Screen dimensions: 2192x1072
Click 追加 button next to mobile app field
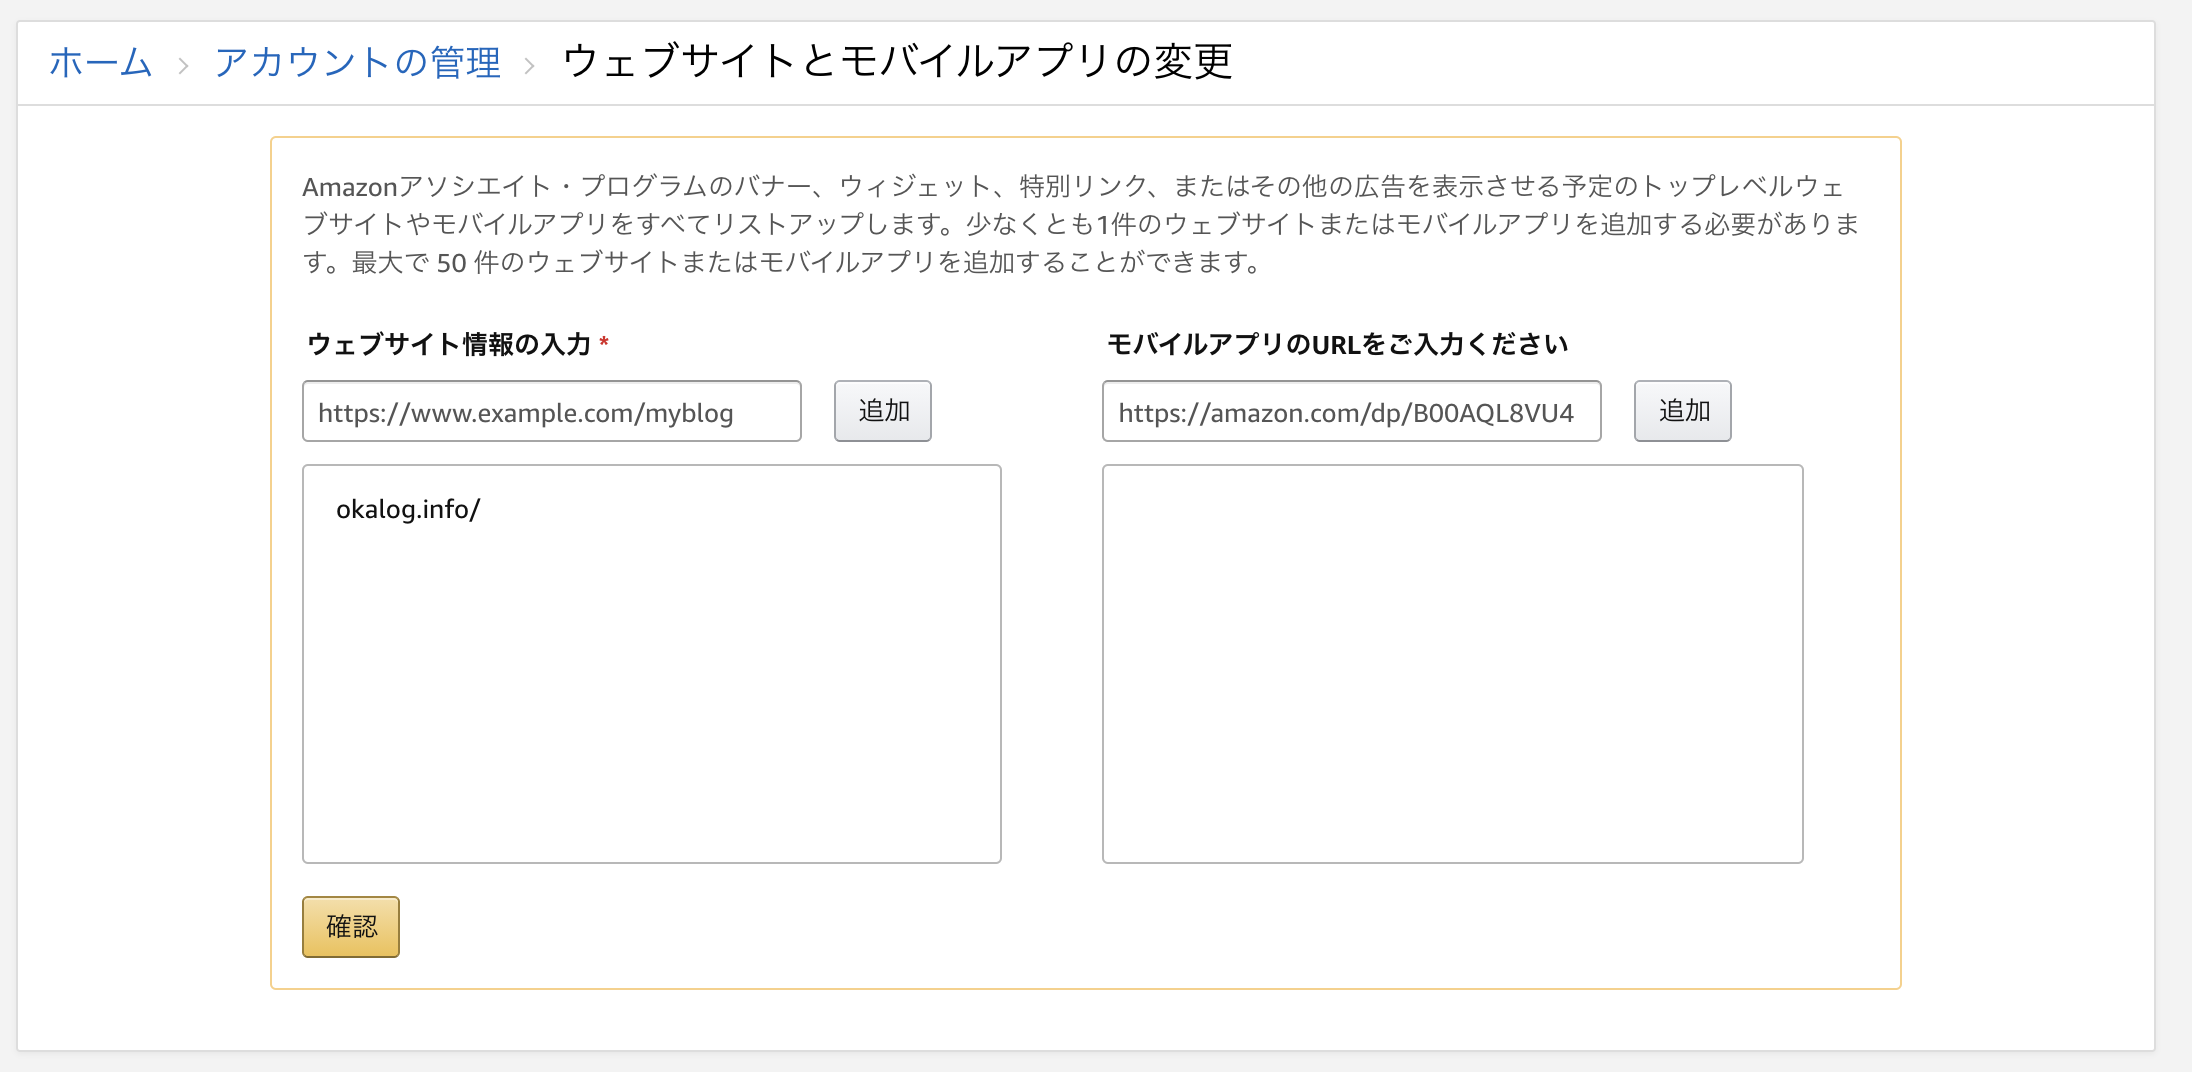tap(1683, 411)
